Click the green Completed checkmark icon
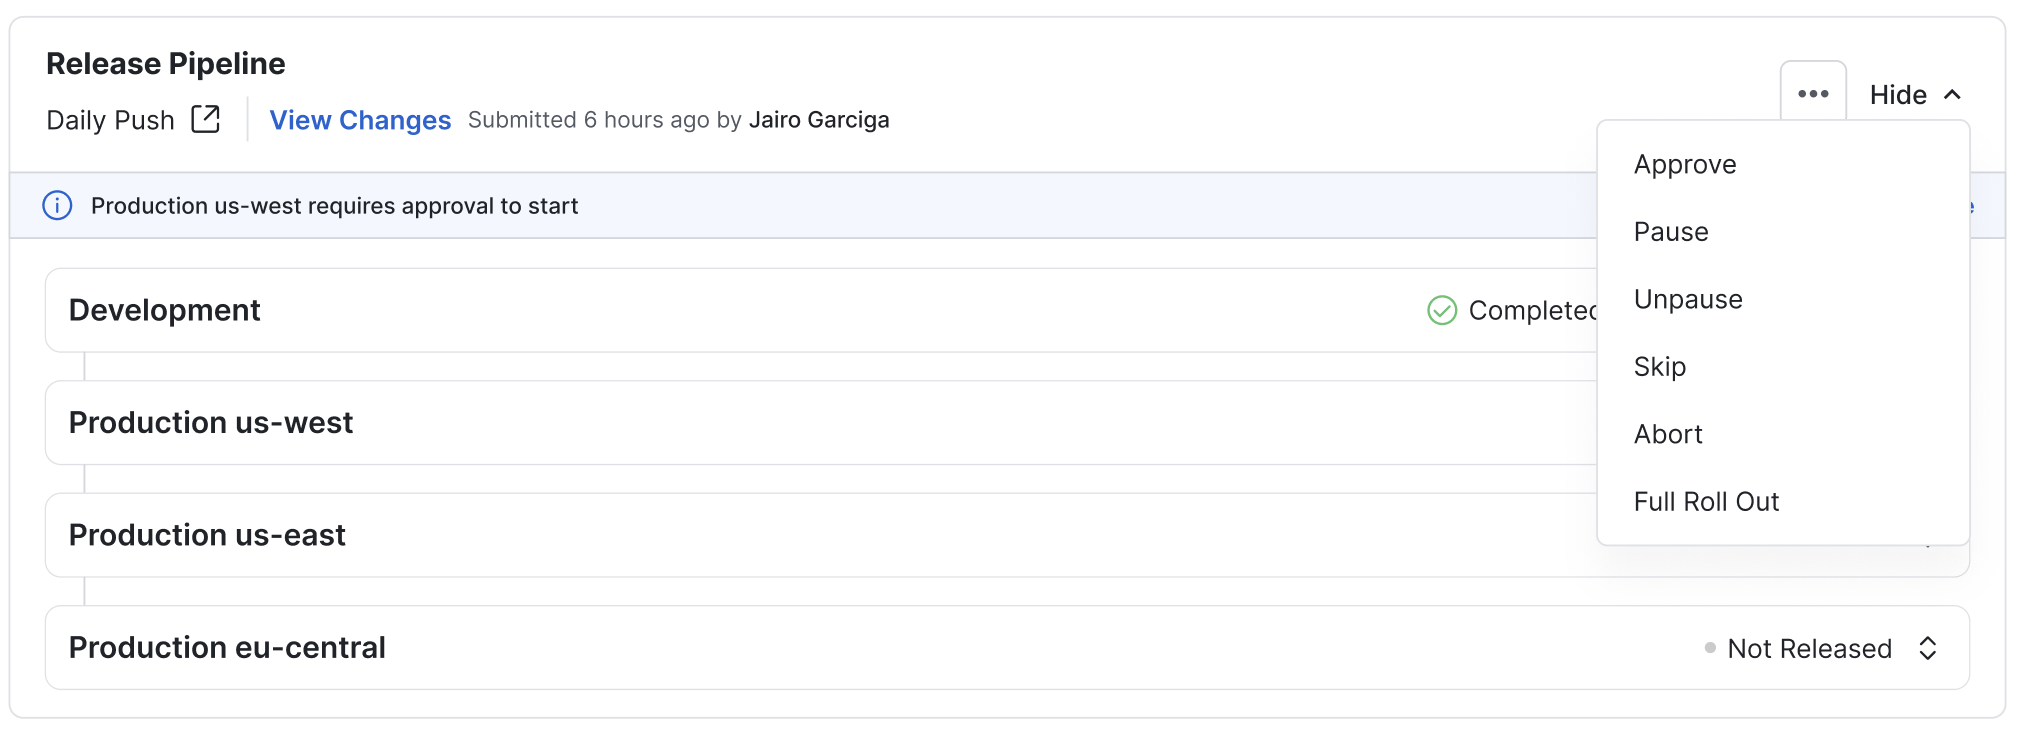 [x=1442, y=310]
